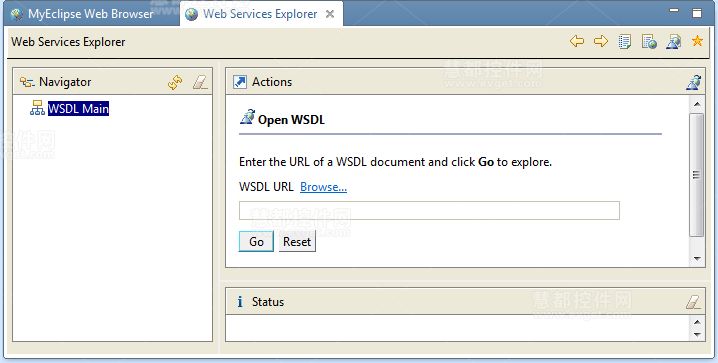Click the Browse... link
Screen dimensions: 718x363
(x=323, y=187)
